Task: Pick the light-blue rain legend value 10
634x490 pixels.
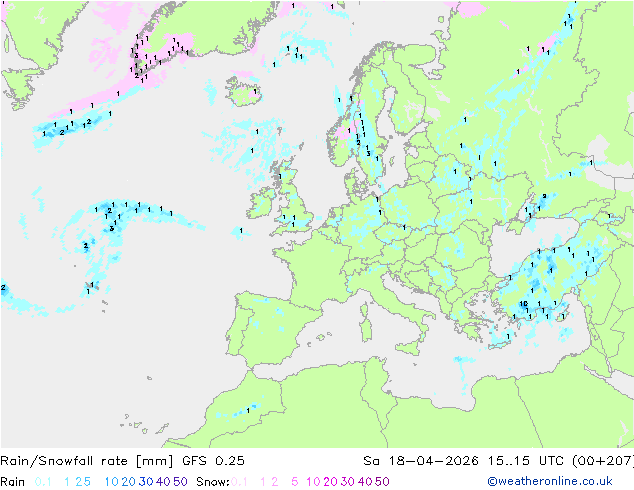Action: tap(112, 482)
